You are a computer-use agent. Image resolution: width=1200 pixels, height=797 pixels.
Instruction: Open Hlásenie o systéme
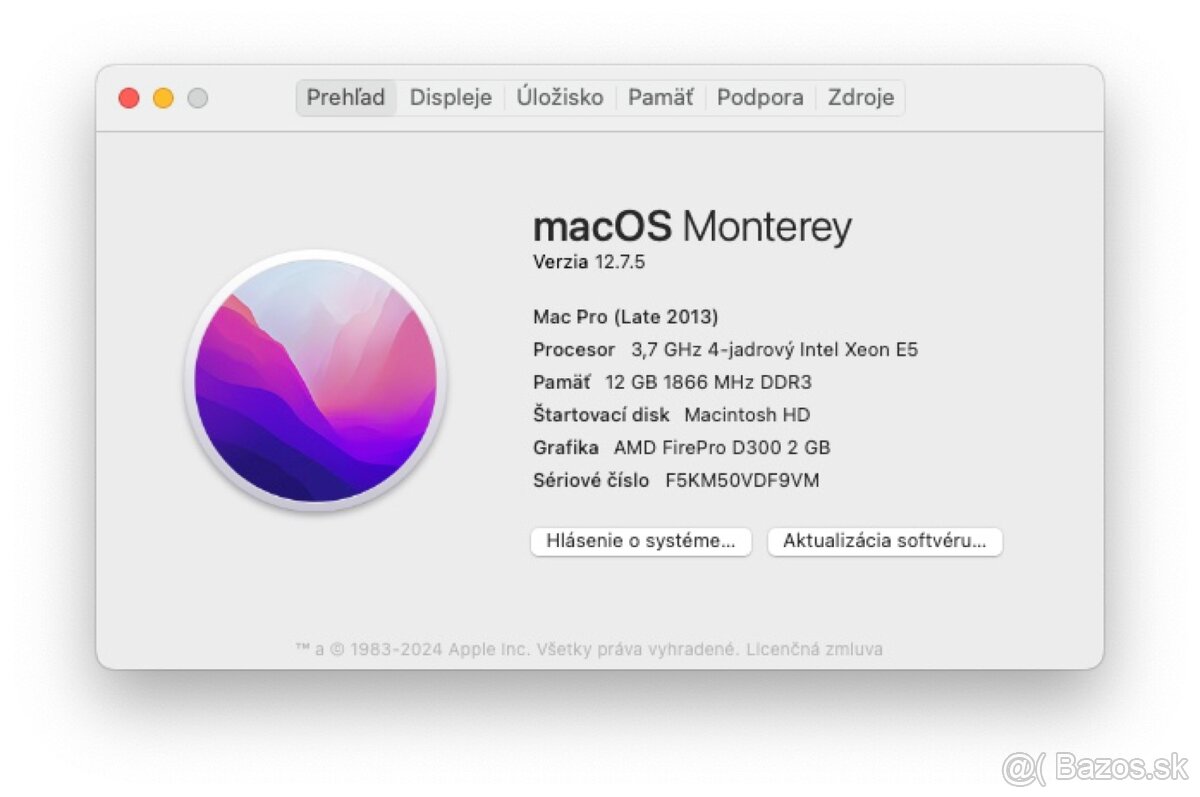641,541
